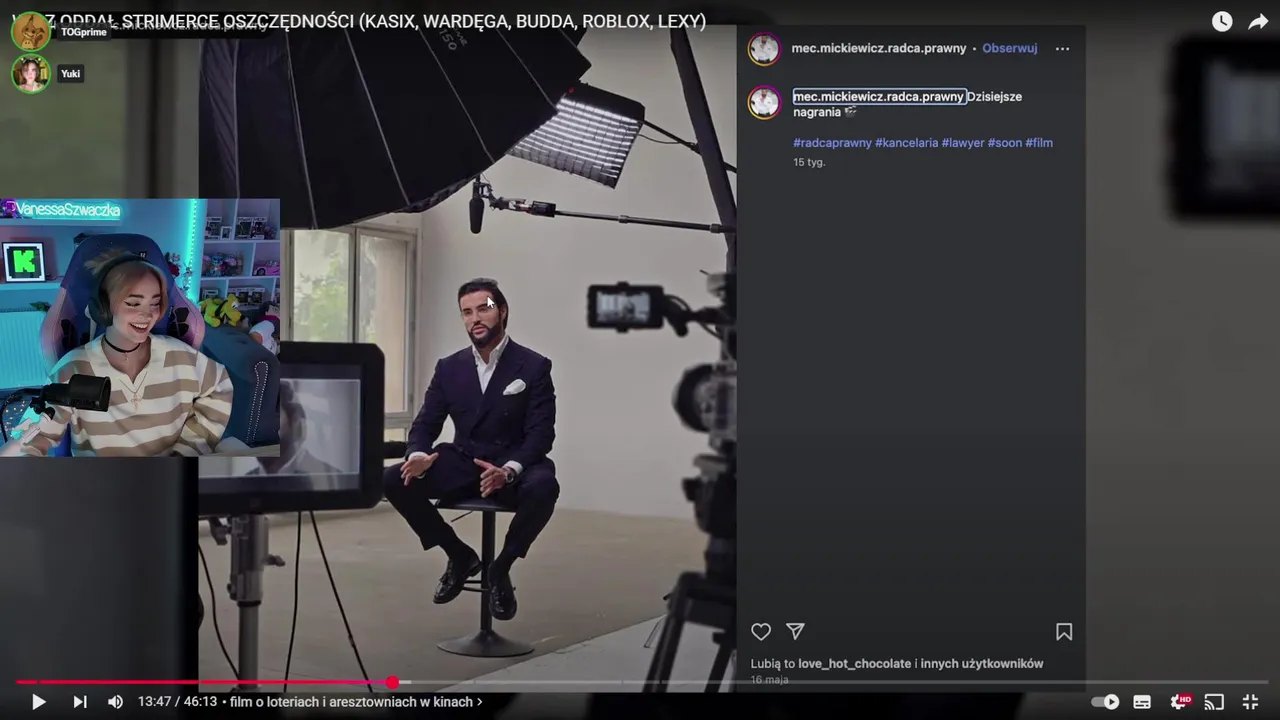
Task: Turn on subtitles captions
Action: click(1142, 702)
